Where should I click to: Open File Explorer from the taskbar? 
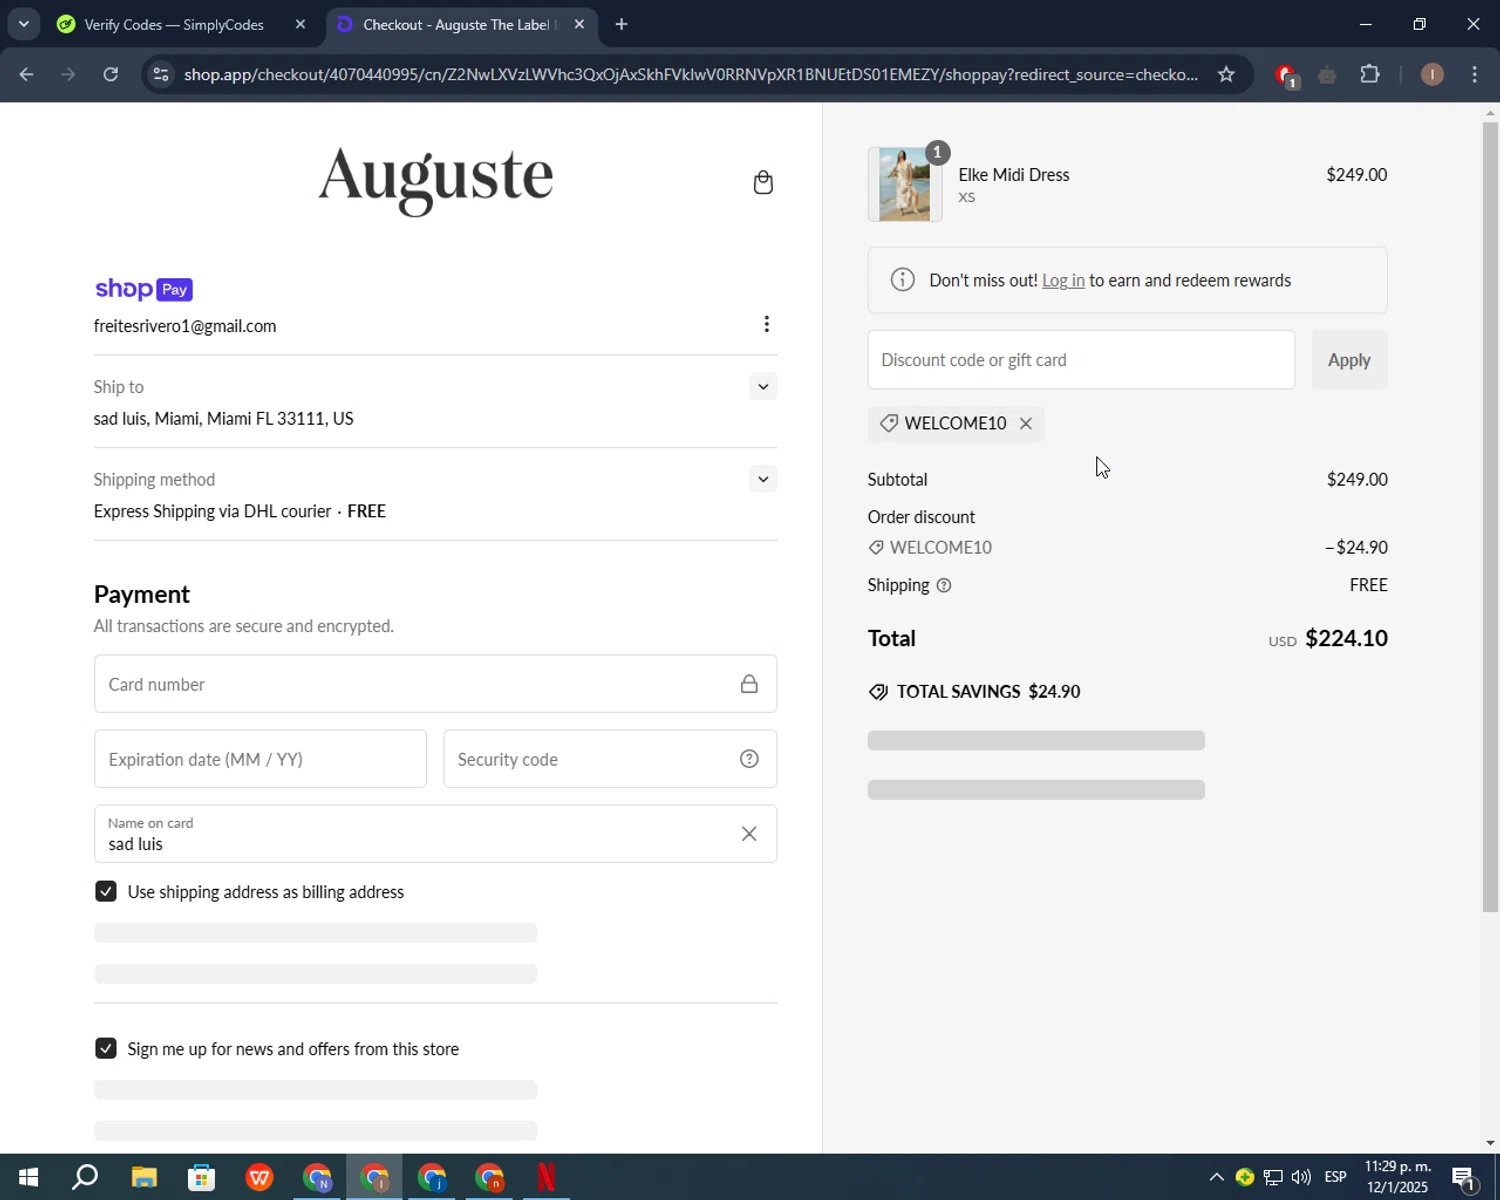click(144, 1177)
